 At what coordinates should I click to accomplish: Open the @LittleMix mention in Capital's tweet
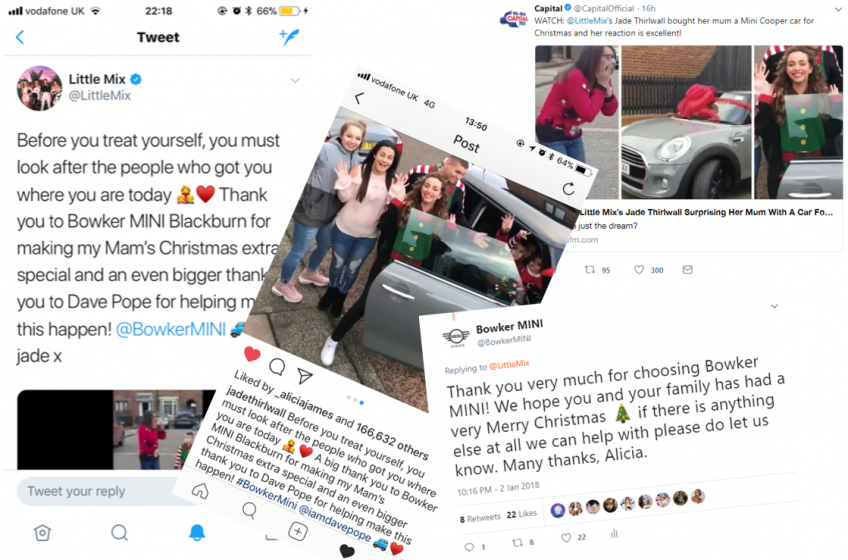pyautogui.click(x=586, y=21)
